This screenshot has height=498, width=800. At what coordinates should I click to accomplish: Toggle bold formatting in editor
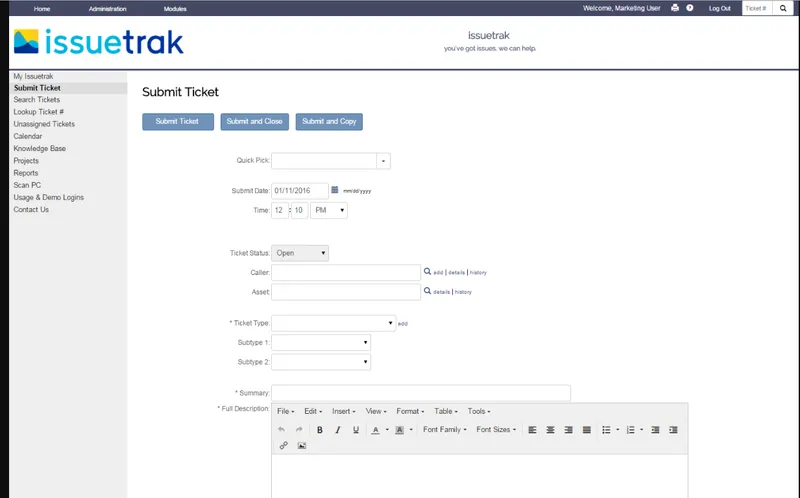(319, 430)
